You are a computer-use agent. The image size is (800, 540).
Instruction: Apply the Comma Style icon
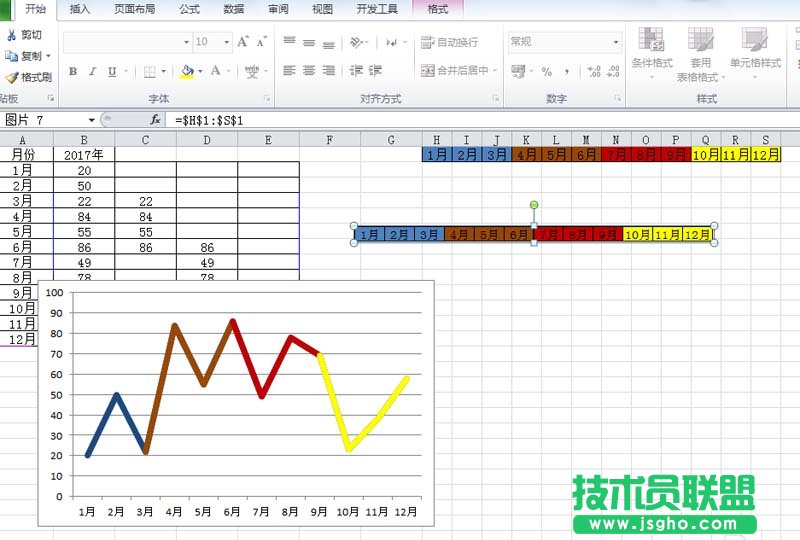567,71
